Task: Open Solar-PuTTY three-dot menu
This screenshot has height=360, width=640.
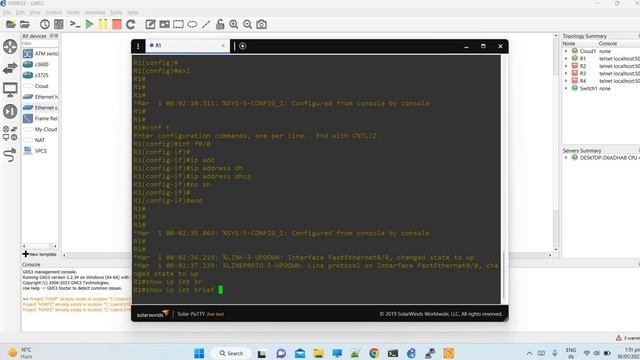Action: [138, 46]
